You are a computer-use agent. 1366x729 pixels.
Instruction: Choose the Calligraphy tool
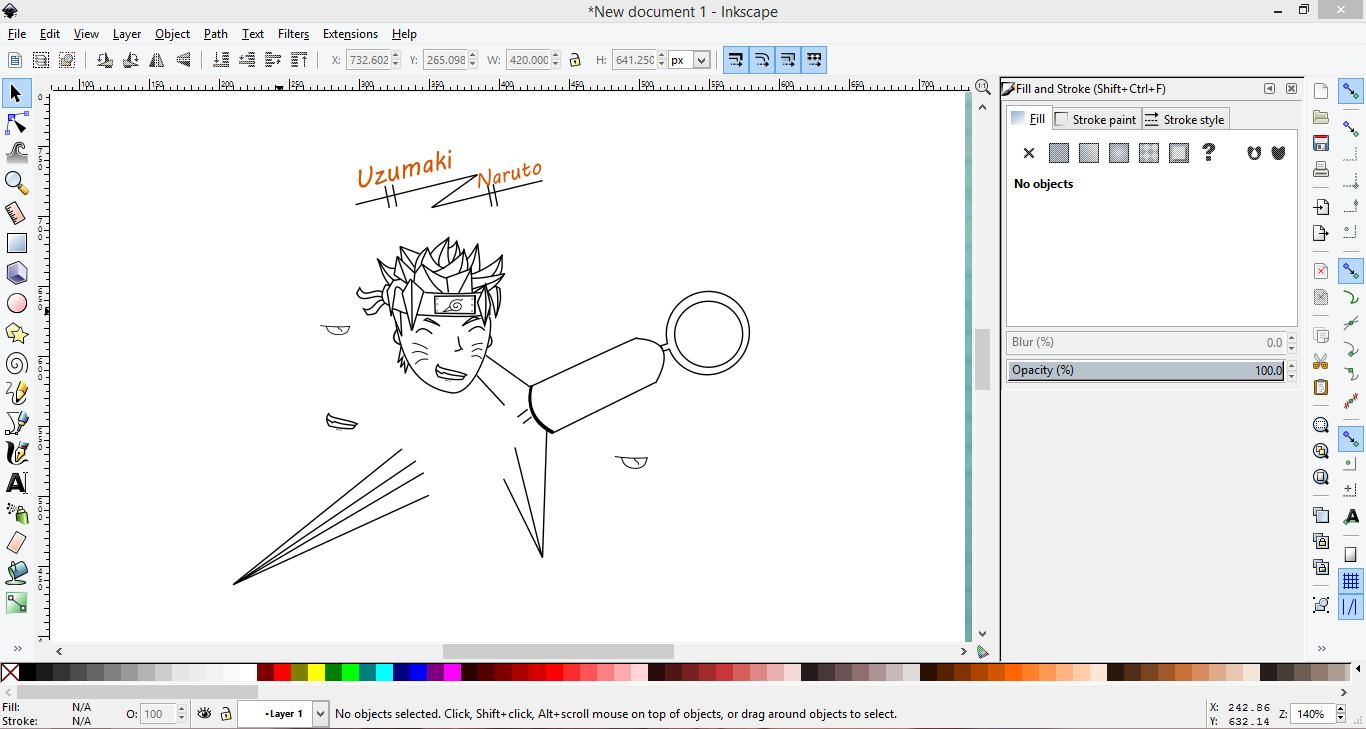click(x=17, y=453)
